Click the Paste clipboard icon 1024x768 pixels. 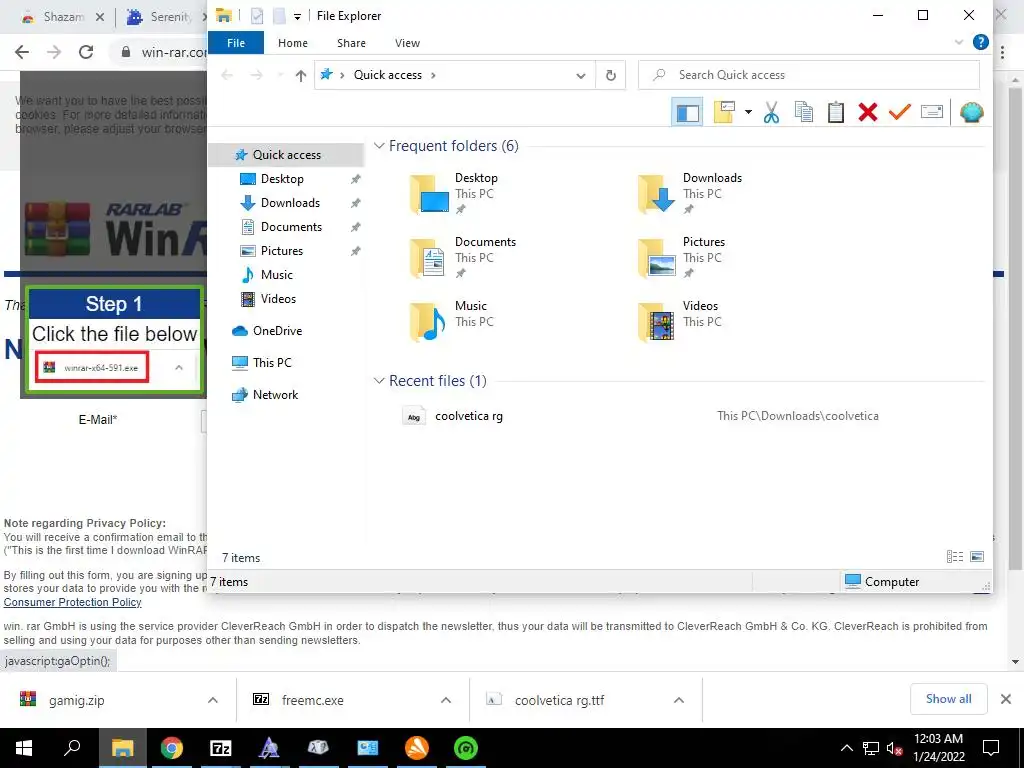pos(836,112)
